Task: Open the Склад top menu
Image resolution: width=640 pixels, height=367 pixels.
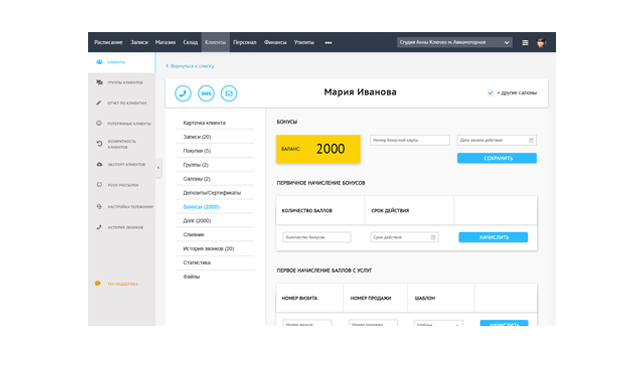Action: 190,42
